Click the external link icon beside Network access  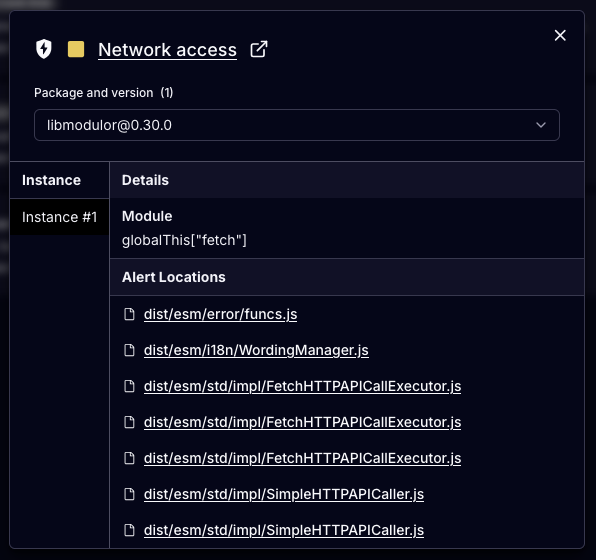coord(259,49)
